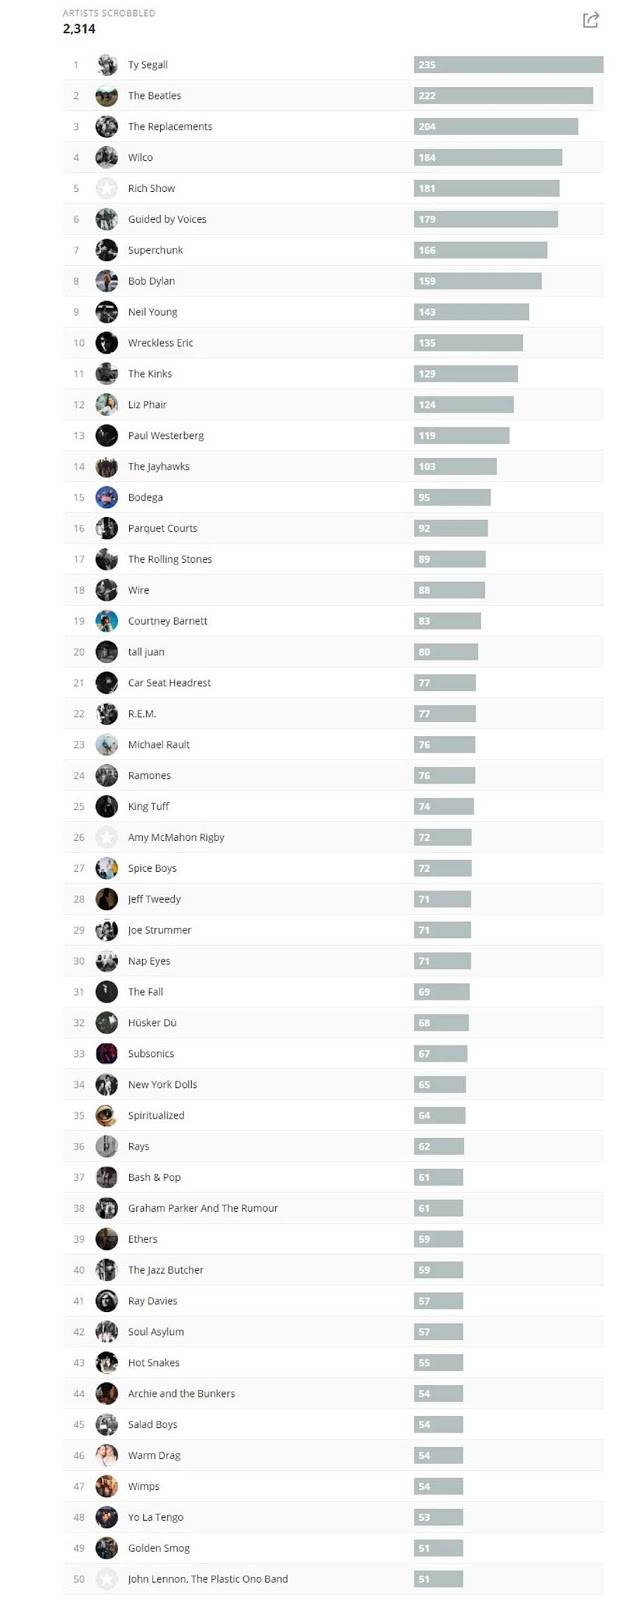Click Ty Segall 235 scrobbles bar
Image resolution: width=619 pixels, height=1600 pixels.
coord(508,65)
